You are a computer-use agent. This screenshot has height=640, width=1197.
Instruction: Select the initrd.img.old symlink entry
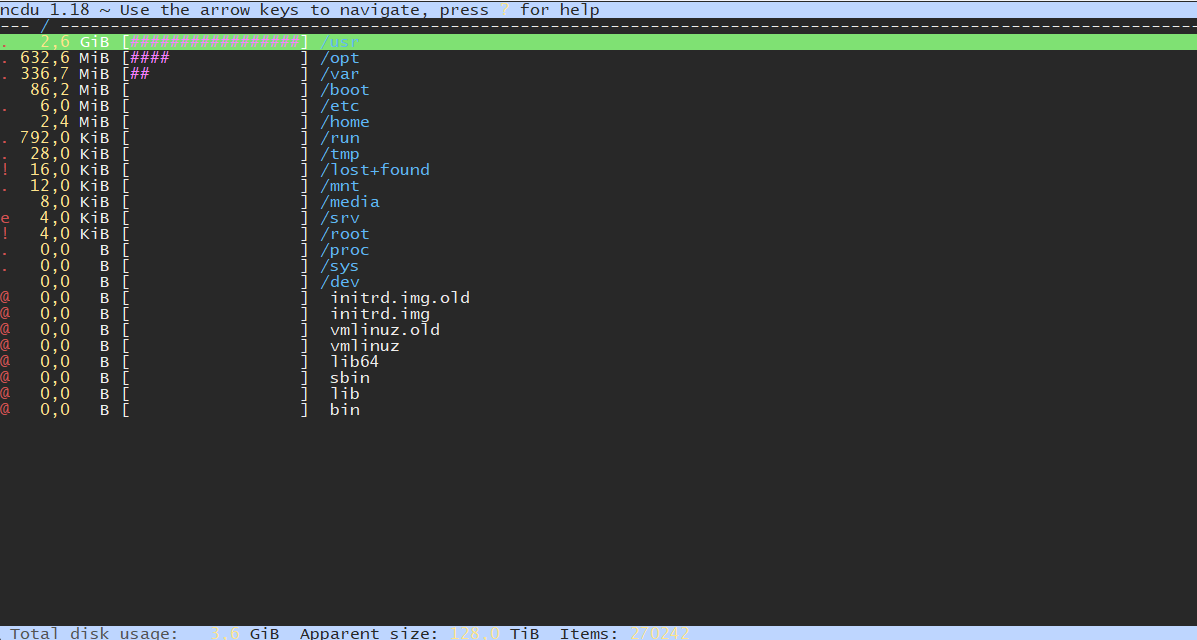click(400, 298)
